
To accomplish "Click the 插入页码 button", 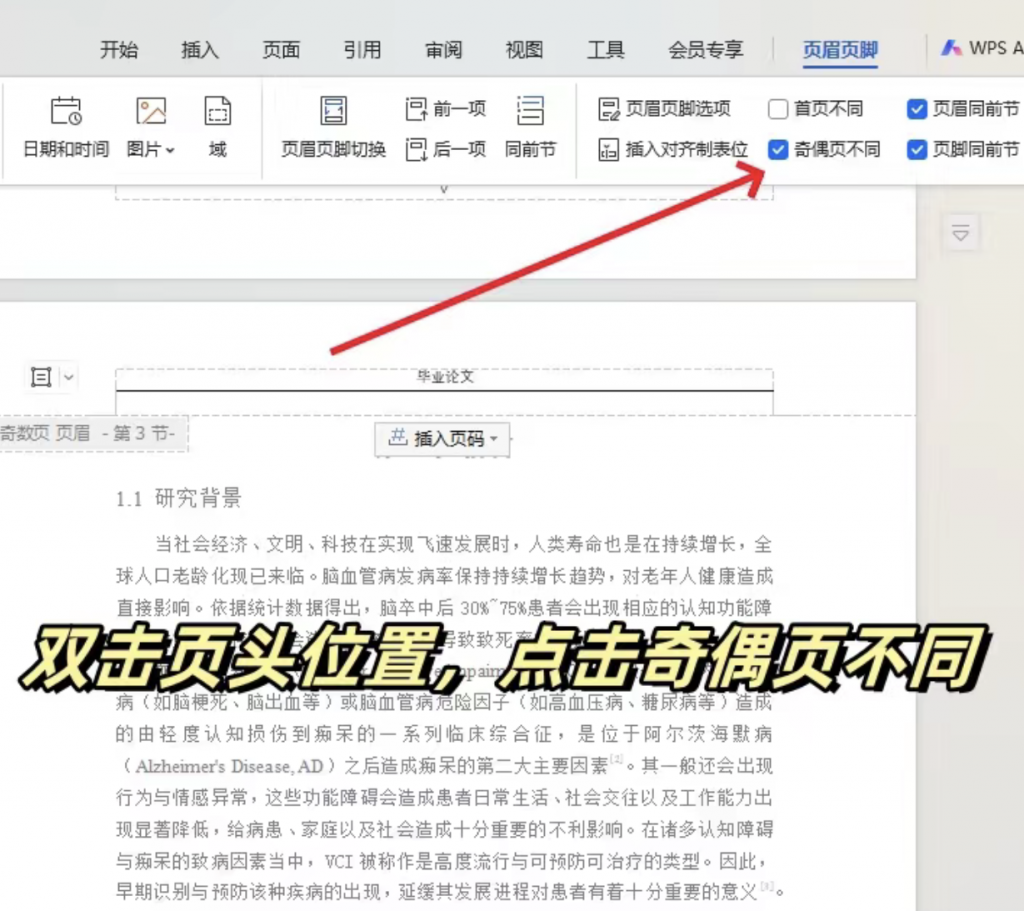I will pyautogui.click(x=442, y=438).
